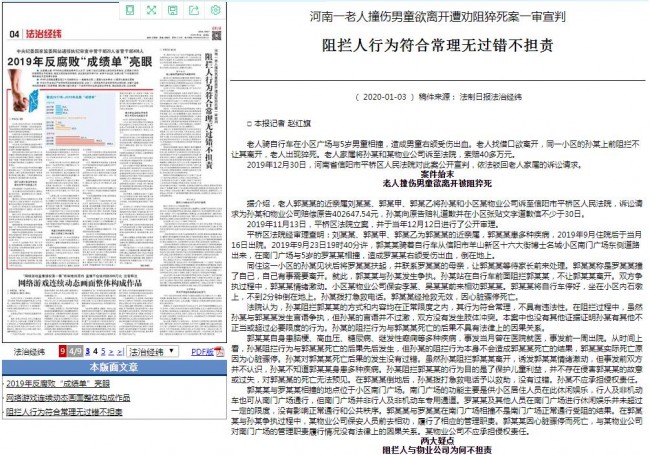650x455 pixels.
Task: Open fullscreen with the expand arrows icon
Action: pyautogui.click(x=151, y=10)
